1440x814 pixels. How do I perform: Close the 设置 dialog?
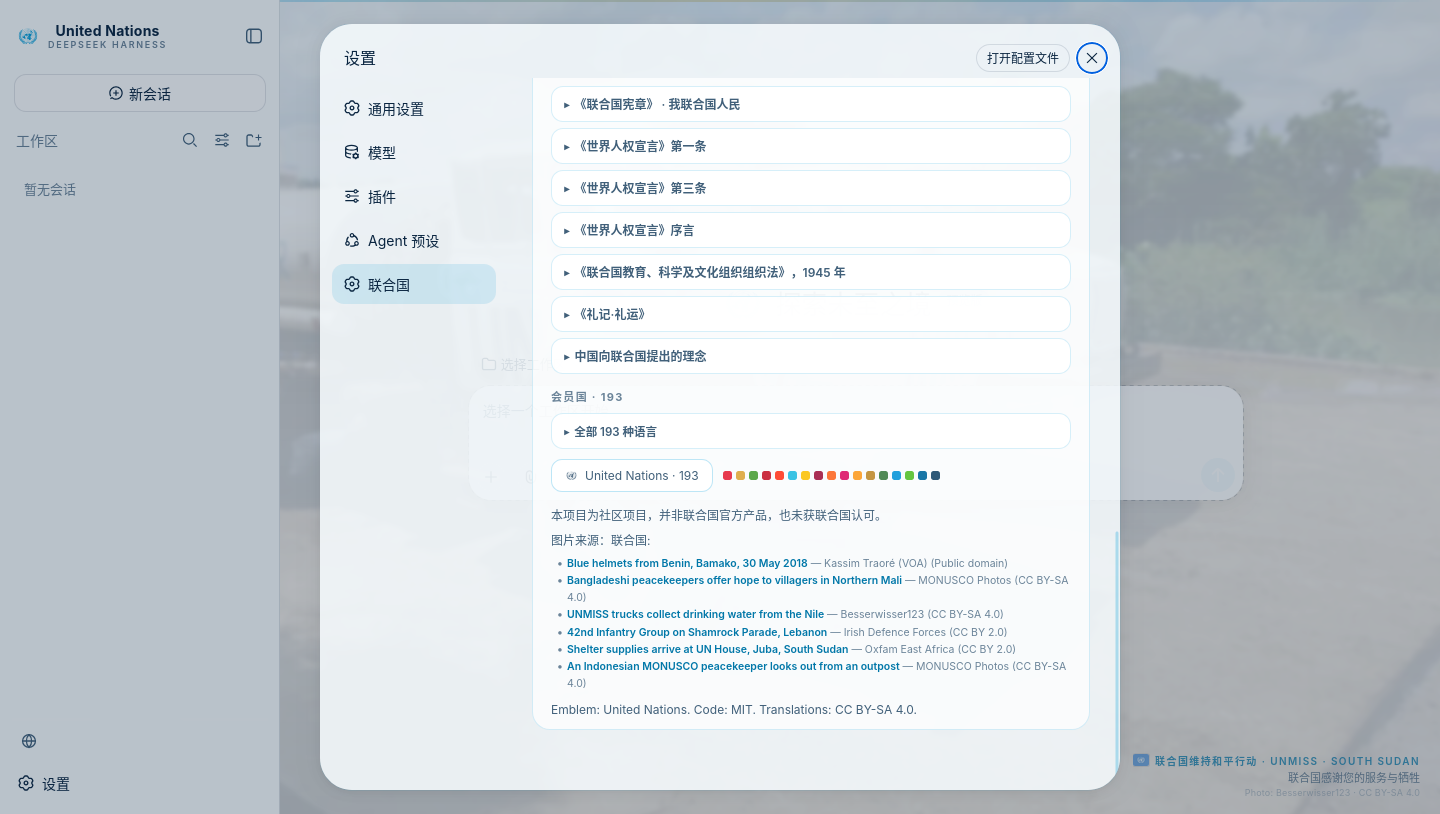coord(1092,58)
